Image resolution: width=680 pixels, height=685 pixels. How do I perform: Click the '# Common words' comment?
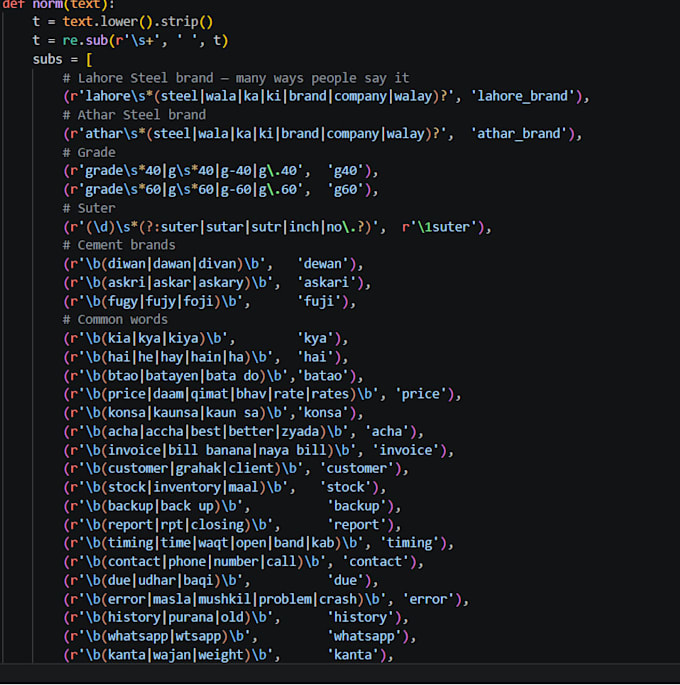pyautogui.click(x=115, y=320)
